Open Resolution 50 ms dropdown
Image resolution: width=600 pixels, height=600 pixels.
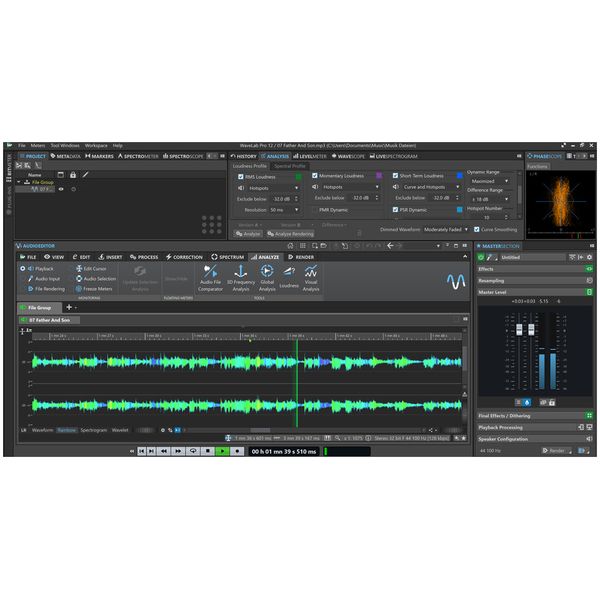pos(284,210)
